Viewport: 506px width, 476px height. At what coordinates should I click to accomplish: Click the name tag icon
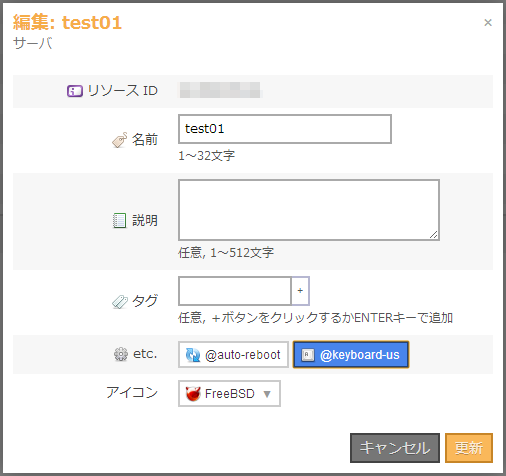pos(119,140)
